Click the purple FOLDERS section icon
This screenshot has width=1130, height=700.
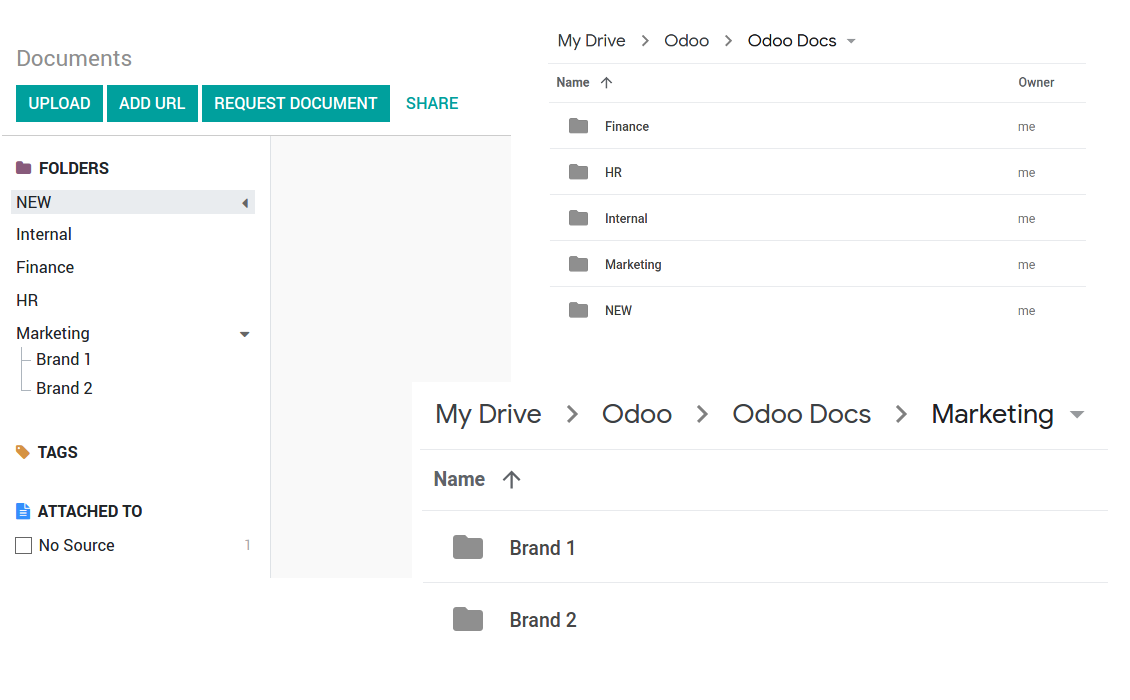point(24,168)
